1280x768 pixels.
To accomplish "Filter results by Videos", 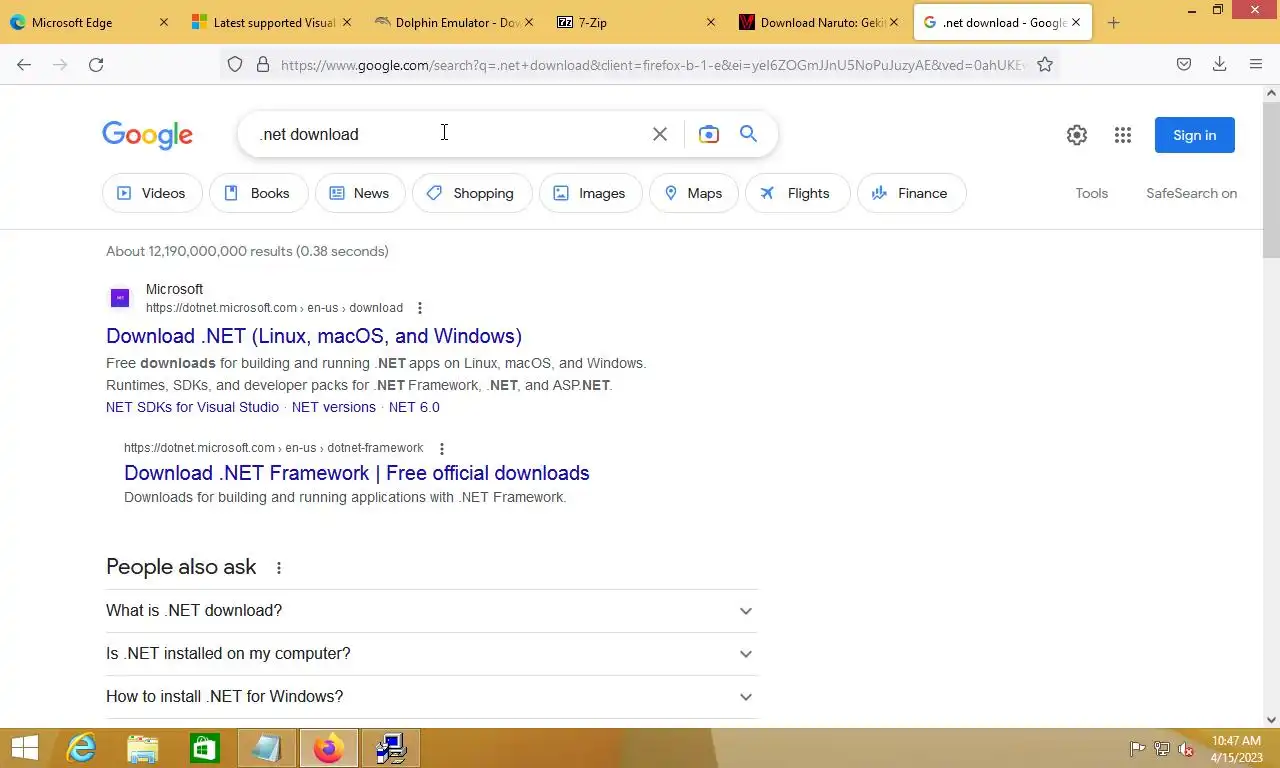I will pos(152,193).
